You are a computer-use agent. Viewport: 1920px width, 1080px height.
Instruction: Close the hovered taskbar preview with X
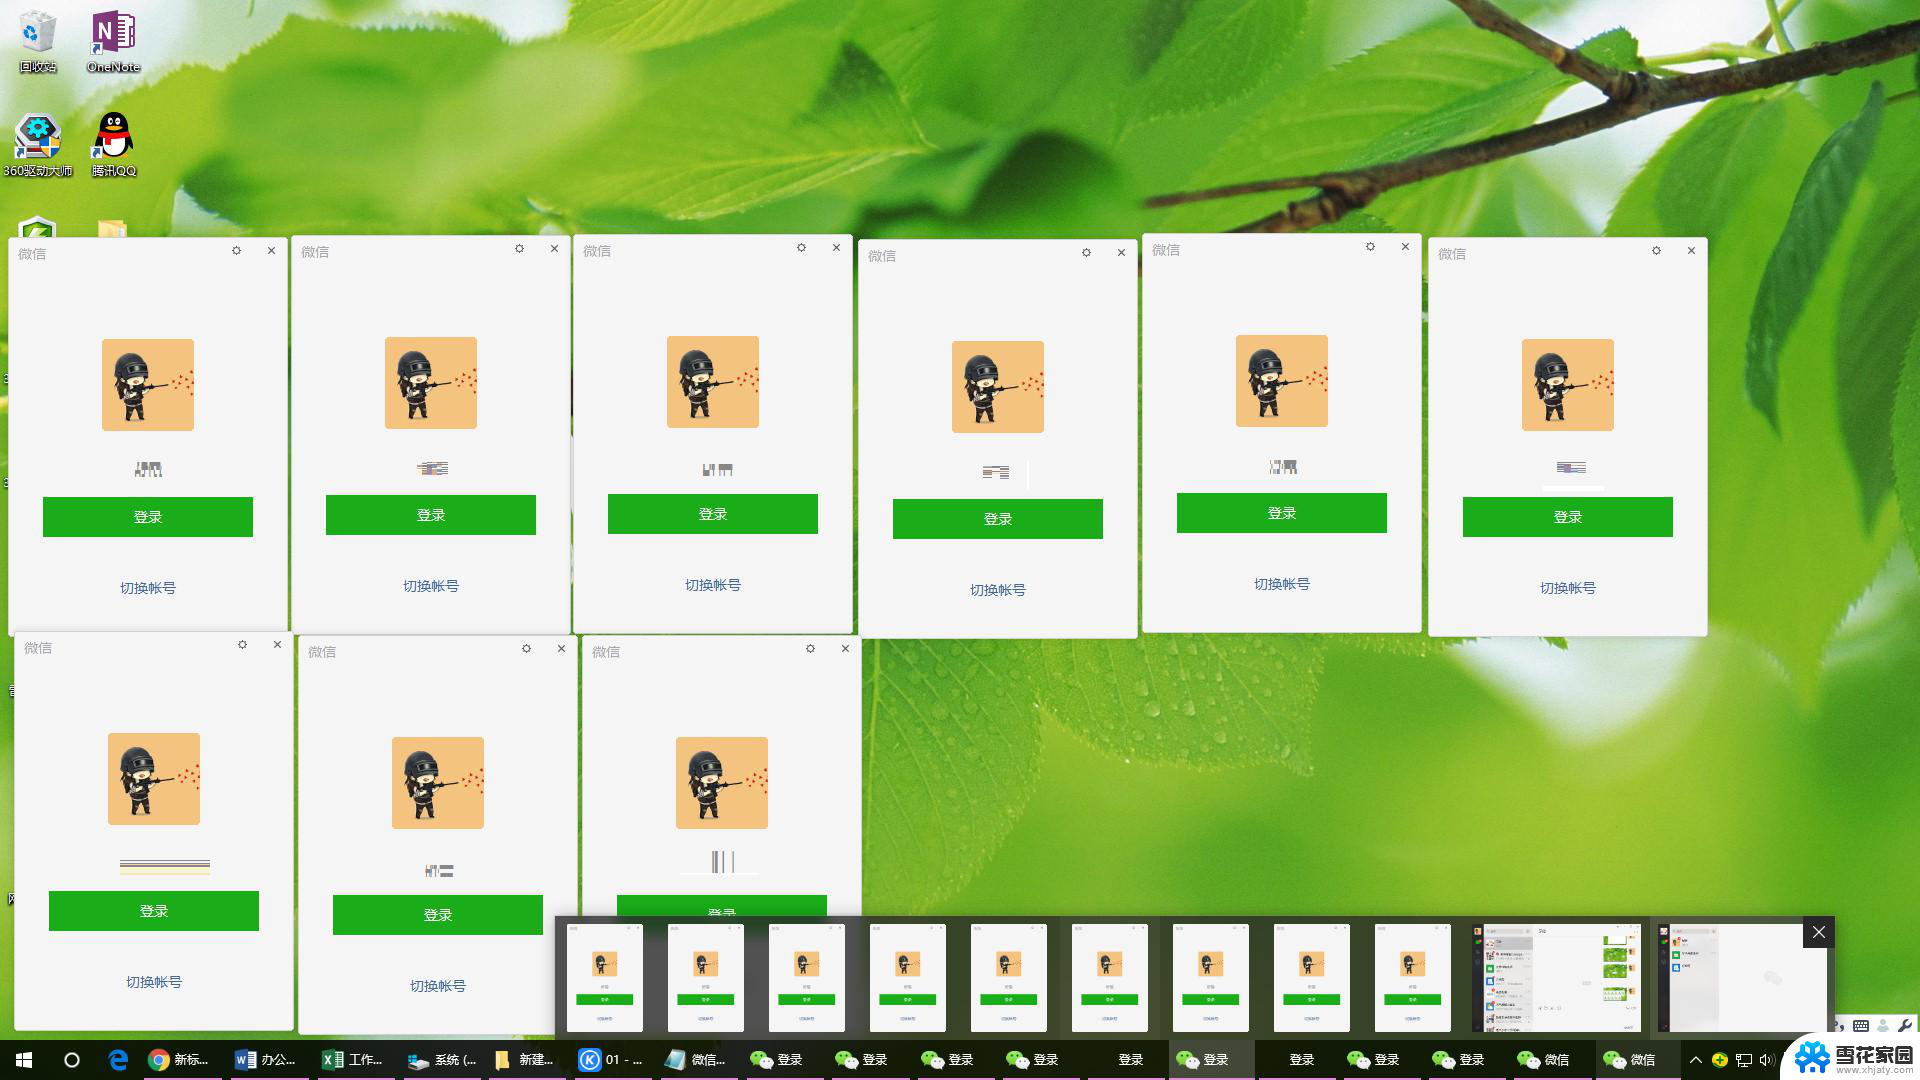1819,932
